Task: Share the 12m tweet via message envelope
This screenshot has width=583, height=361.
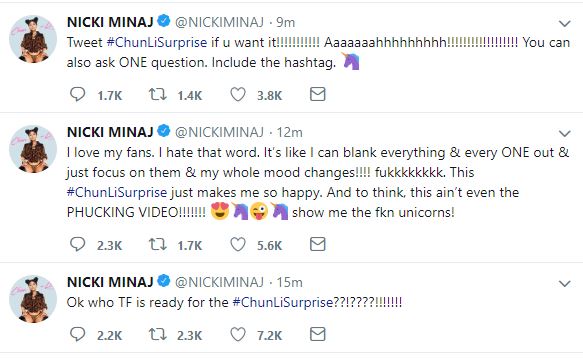Action: (x=318, y=244)
